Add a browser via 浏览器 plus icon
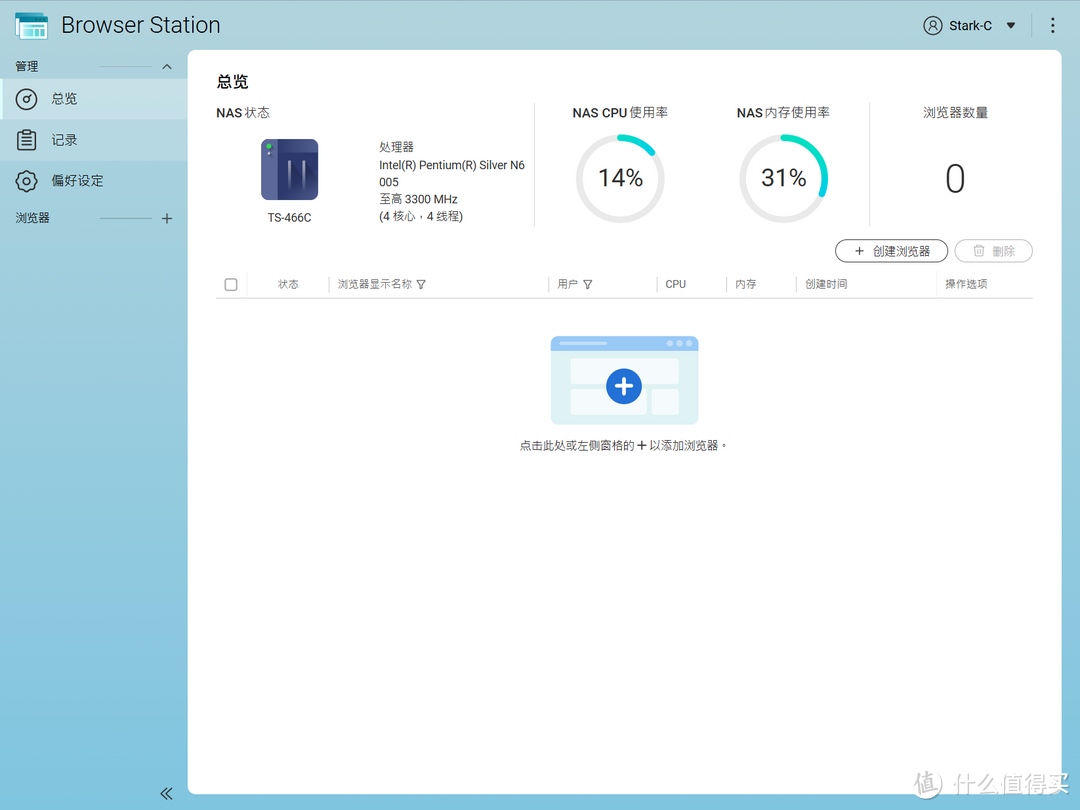 point(167,217)
